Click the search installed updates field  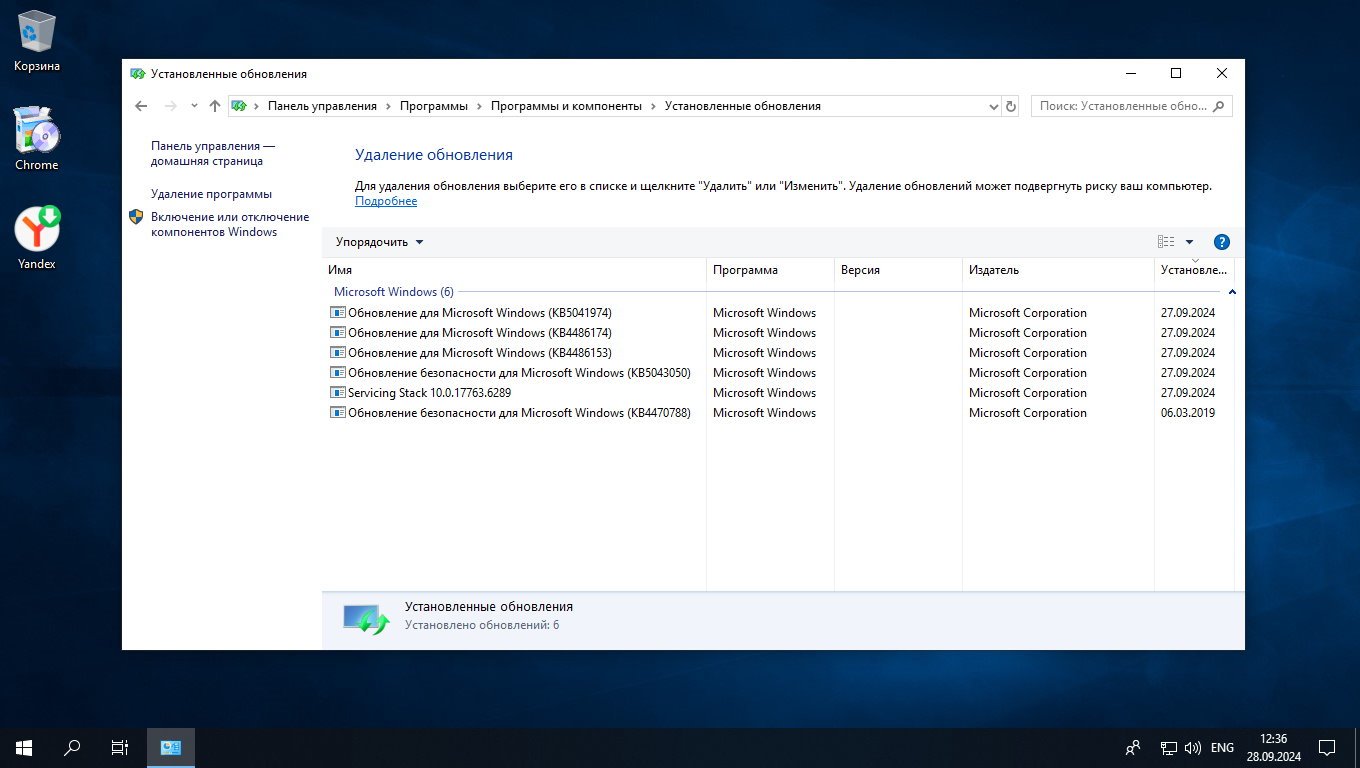(1122, 106)
